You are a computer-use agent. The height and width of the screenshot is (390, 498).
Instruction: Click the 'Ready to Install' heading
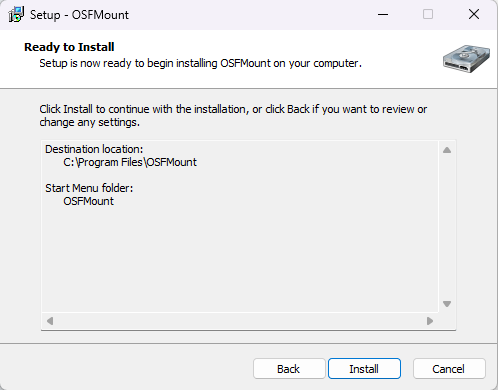(x=69, y=47)
